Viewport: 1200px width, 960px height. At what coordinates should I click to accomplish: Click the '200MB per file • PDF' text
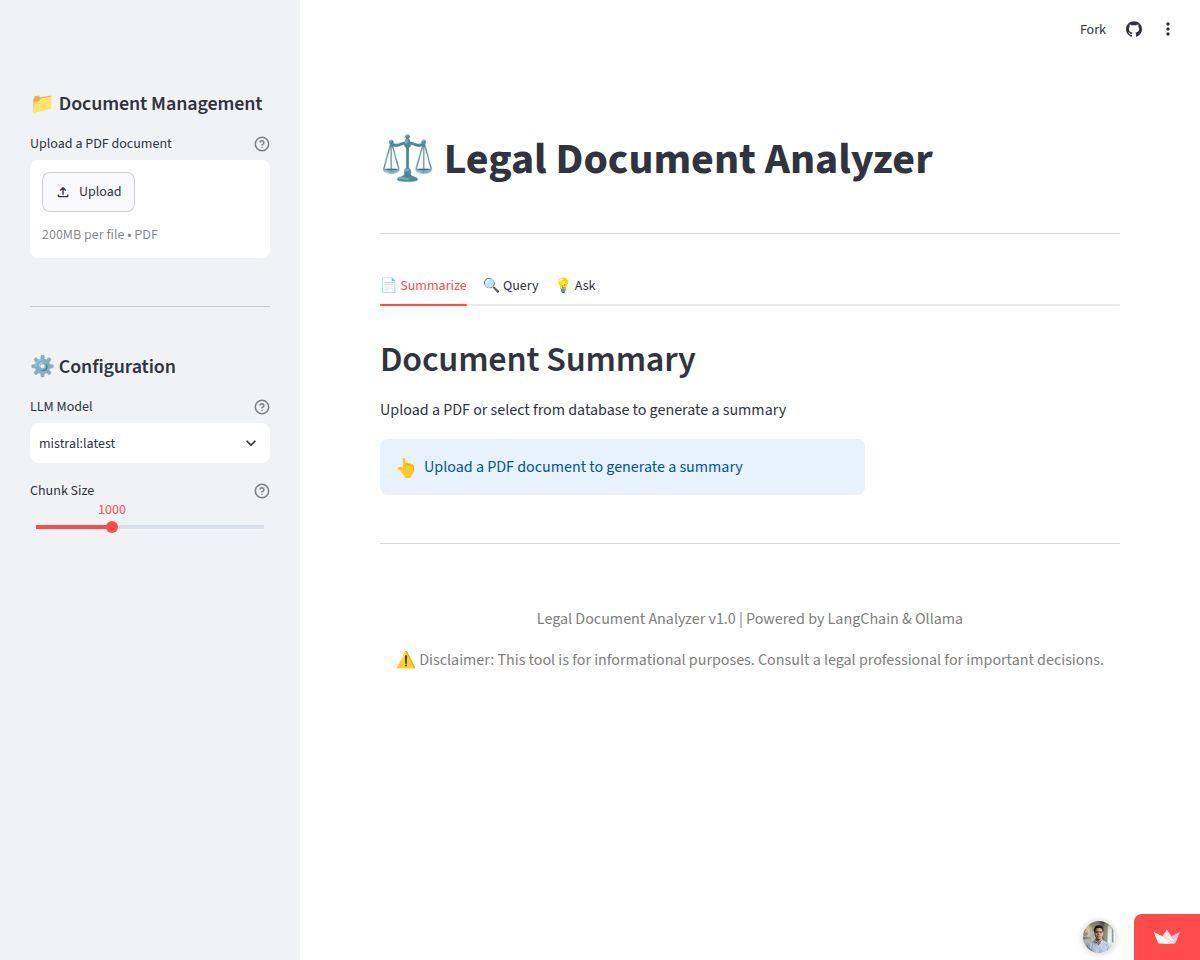(100, 235)
